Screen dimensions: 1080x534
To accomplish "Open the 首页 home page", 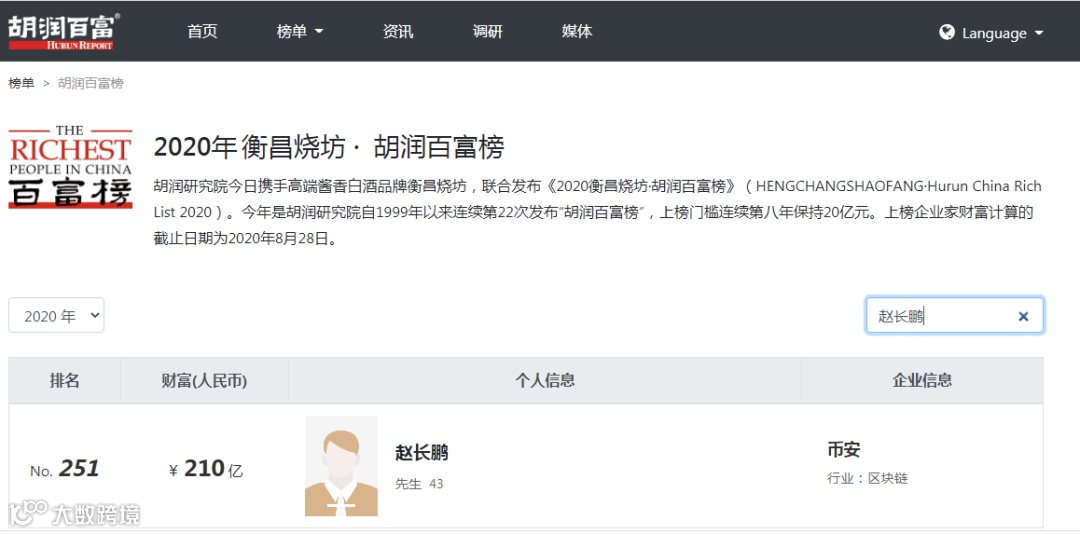I will click(202, 32).
